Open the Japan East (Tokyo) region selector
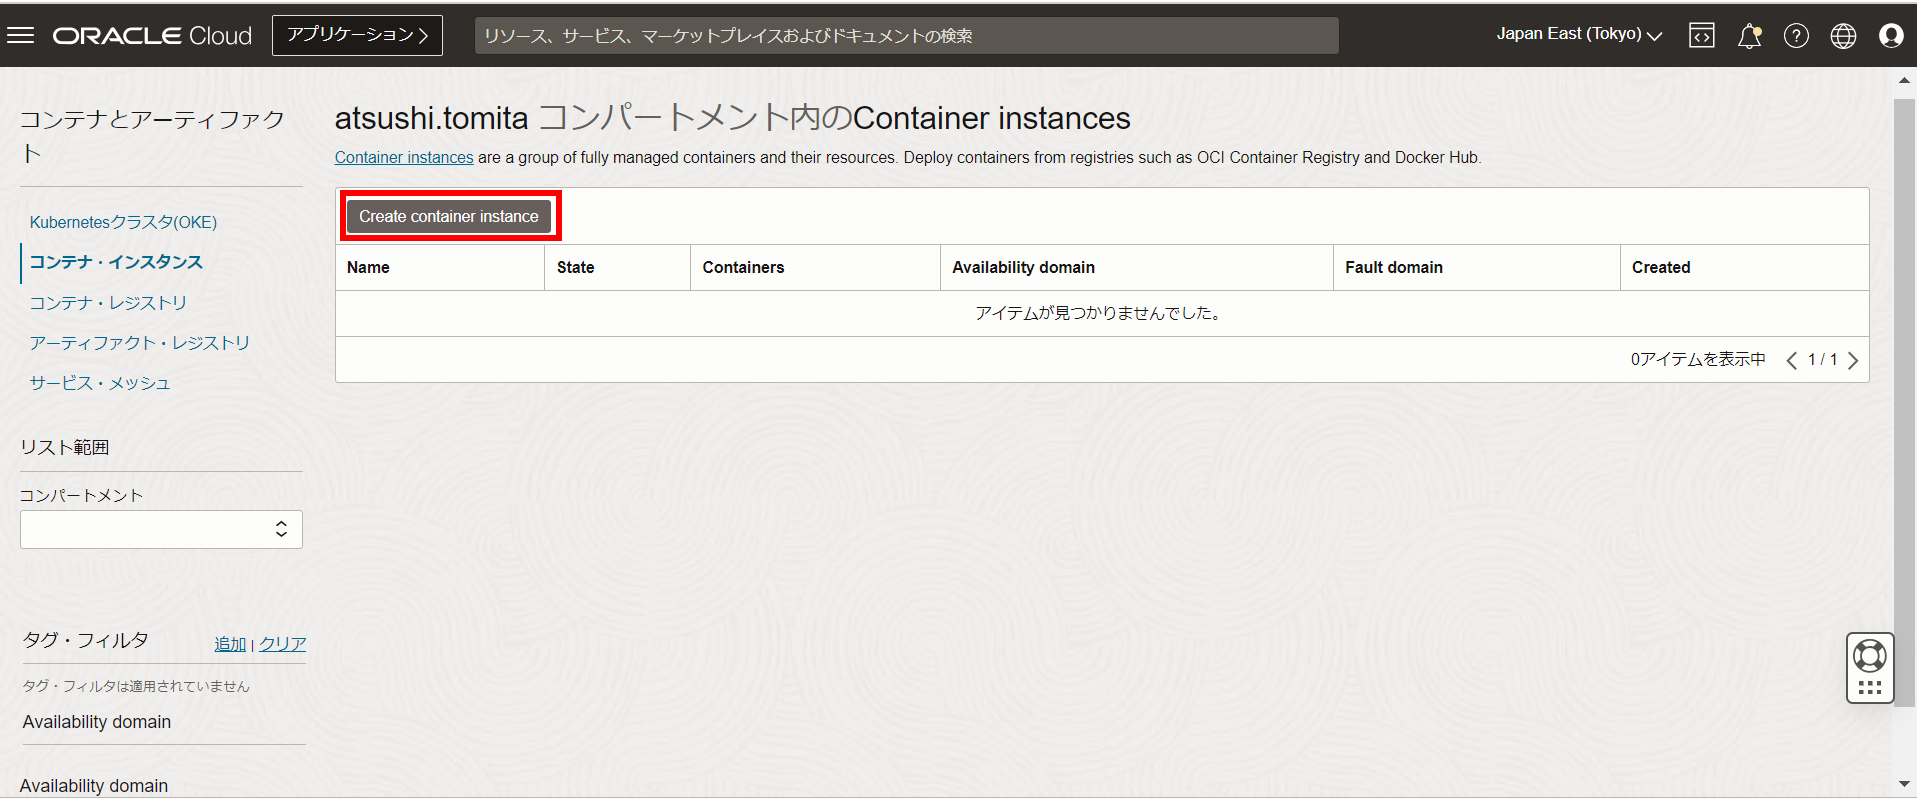Viewport: 1920px width, 799px height. click(x=1579, y=34)
